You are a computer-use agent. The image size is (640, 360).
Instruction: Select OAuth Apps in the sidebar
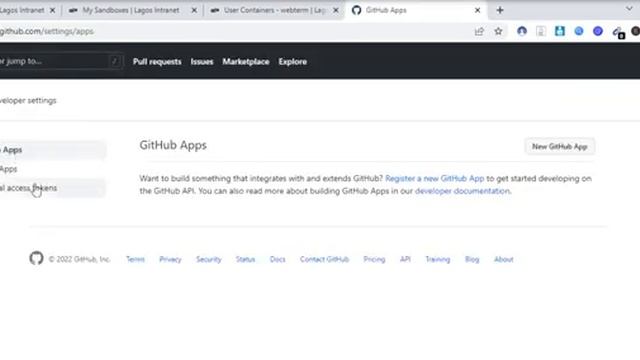click(x=52, y=169)
